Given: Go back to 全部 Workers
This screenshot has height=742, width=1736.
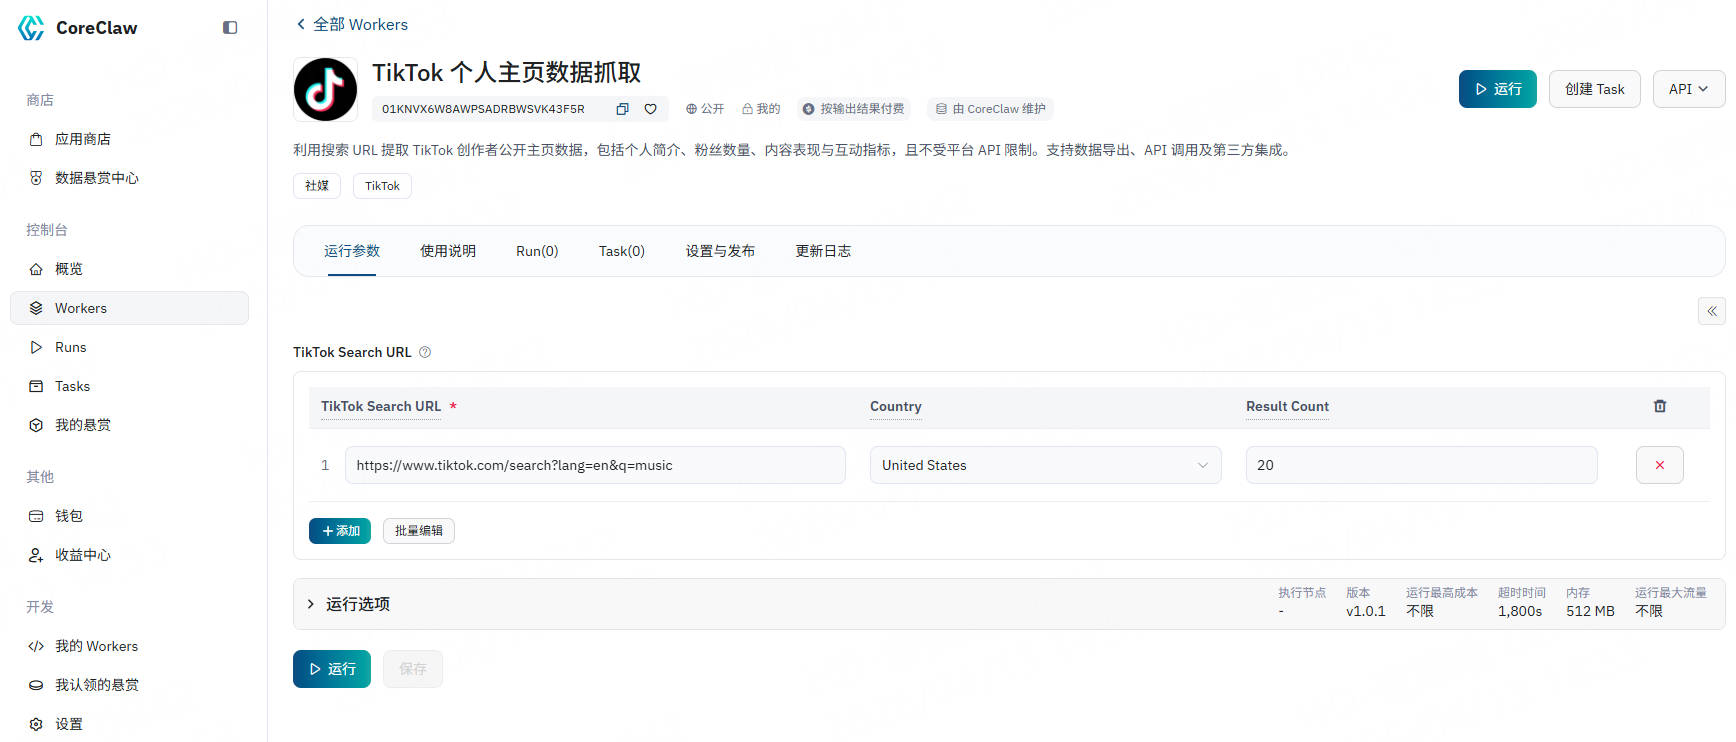Looking at the screenshot, I should point(351,24).
